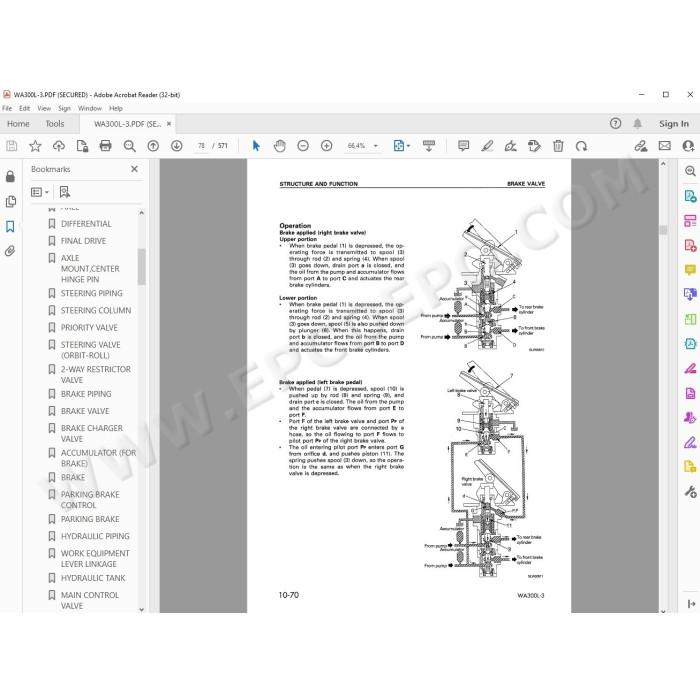Viewport: 700px width, 700px height.
Task: Close the WA300L-3.PDF document tab
Action: pyautogui.click(x=169, y=124)
